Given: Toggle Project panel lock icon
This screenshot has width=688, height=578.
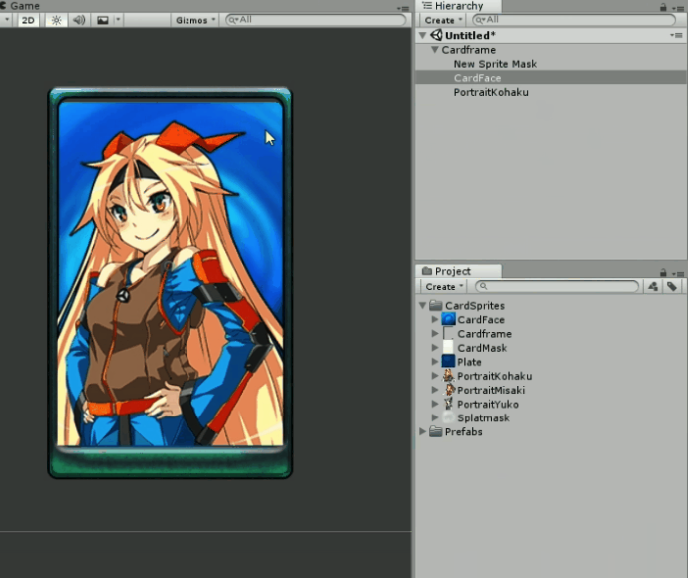Looking at the screenshot, I should (x=663, y=273).
